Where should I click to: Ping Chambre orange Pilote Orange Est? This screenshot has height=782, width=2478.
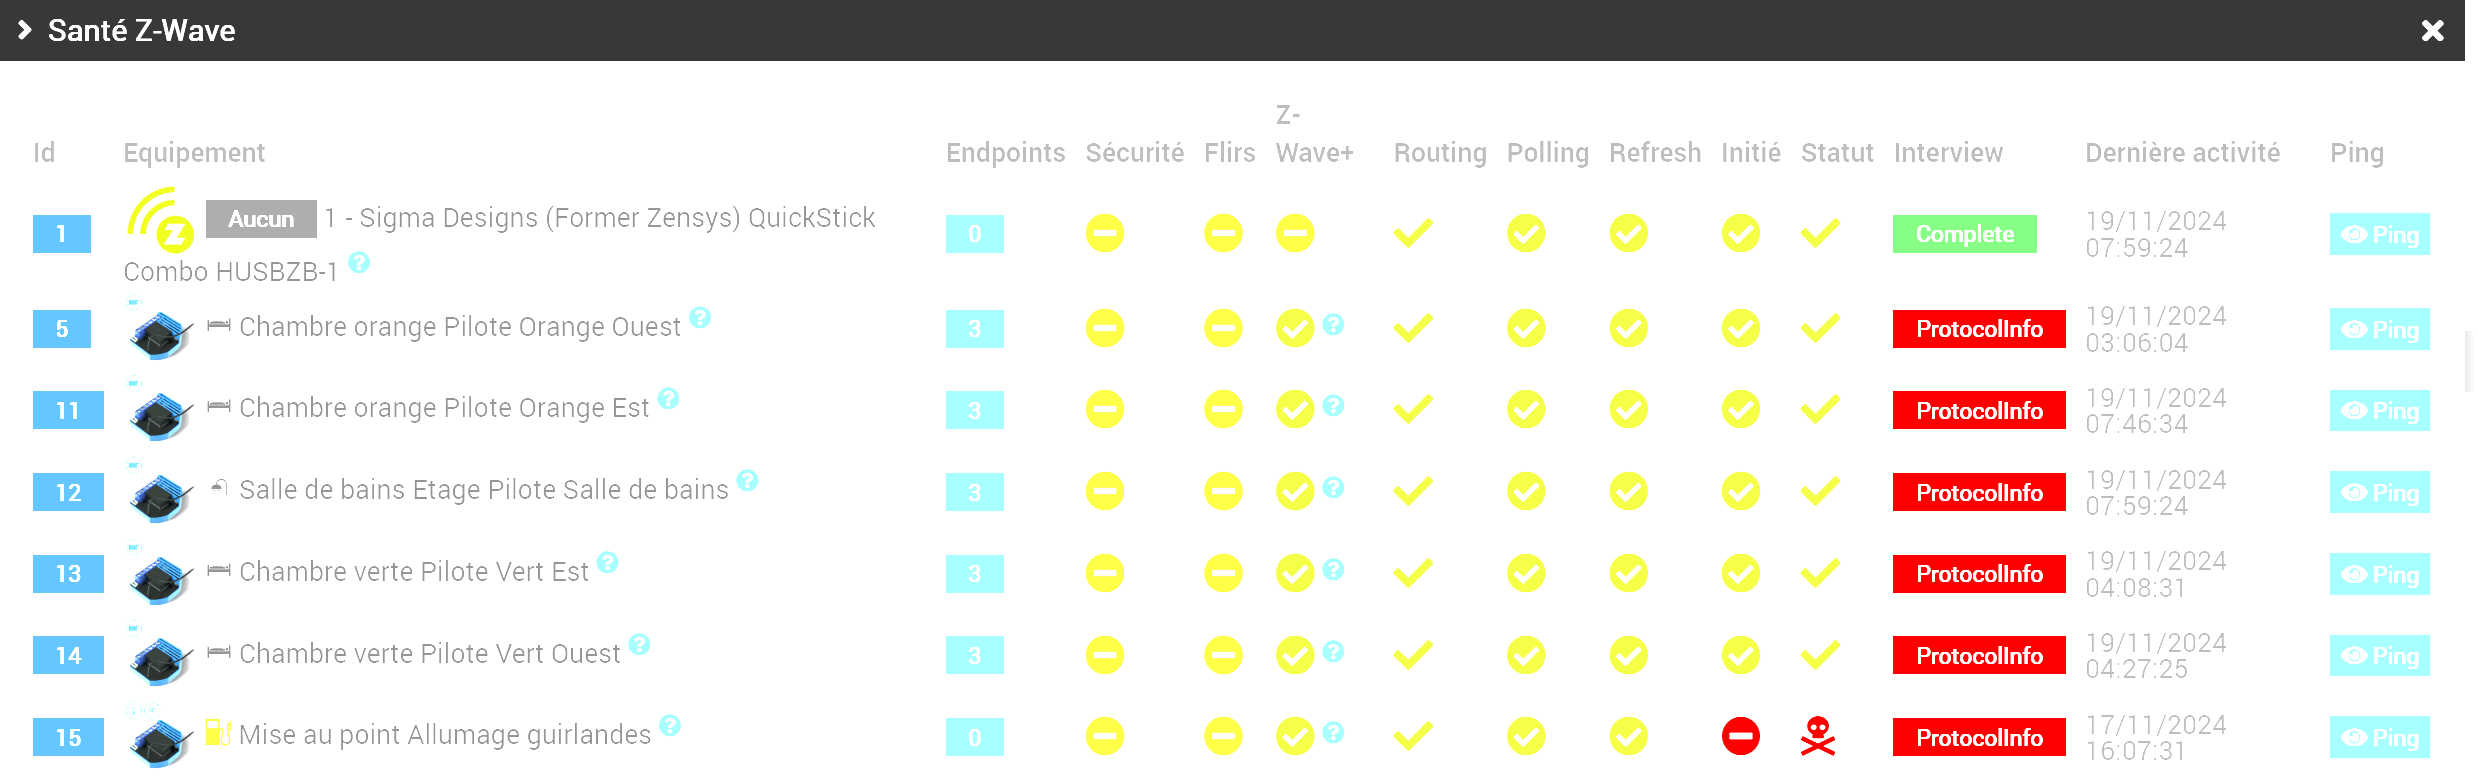(x=2380, y=411)
